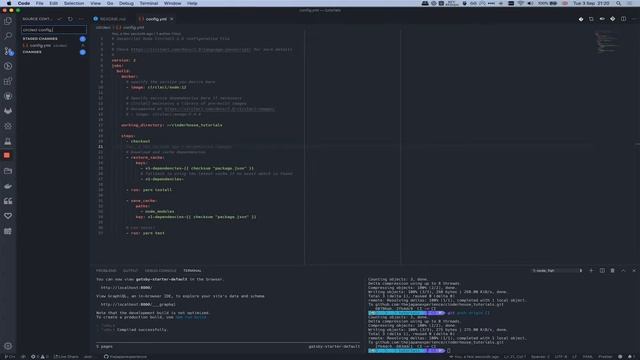Open the folder icon in activity bar
The height and width of the screenshot is (360, 640).
pos(8,171)
